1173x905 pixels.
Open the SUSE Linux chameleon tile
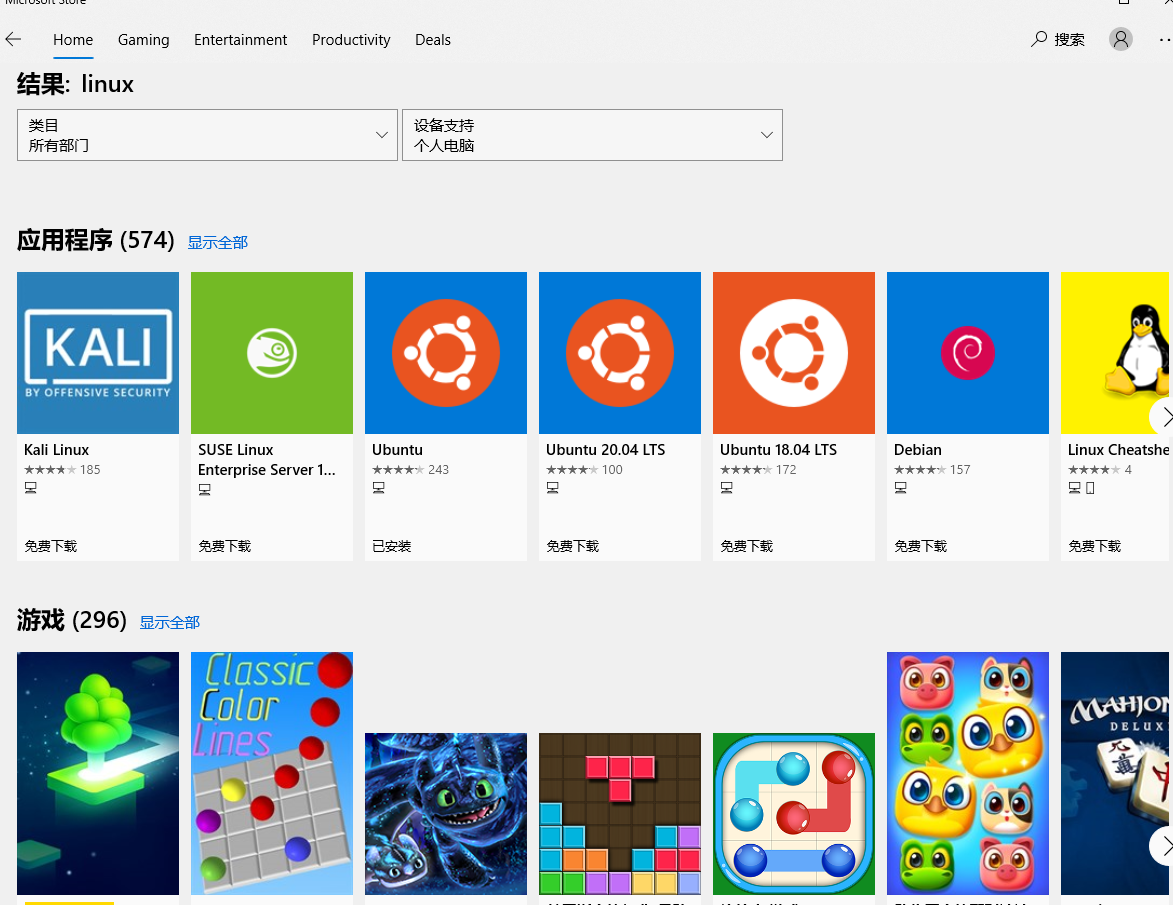(272, 353)
